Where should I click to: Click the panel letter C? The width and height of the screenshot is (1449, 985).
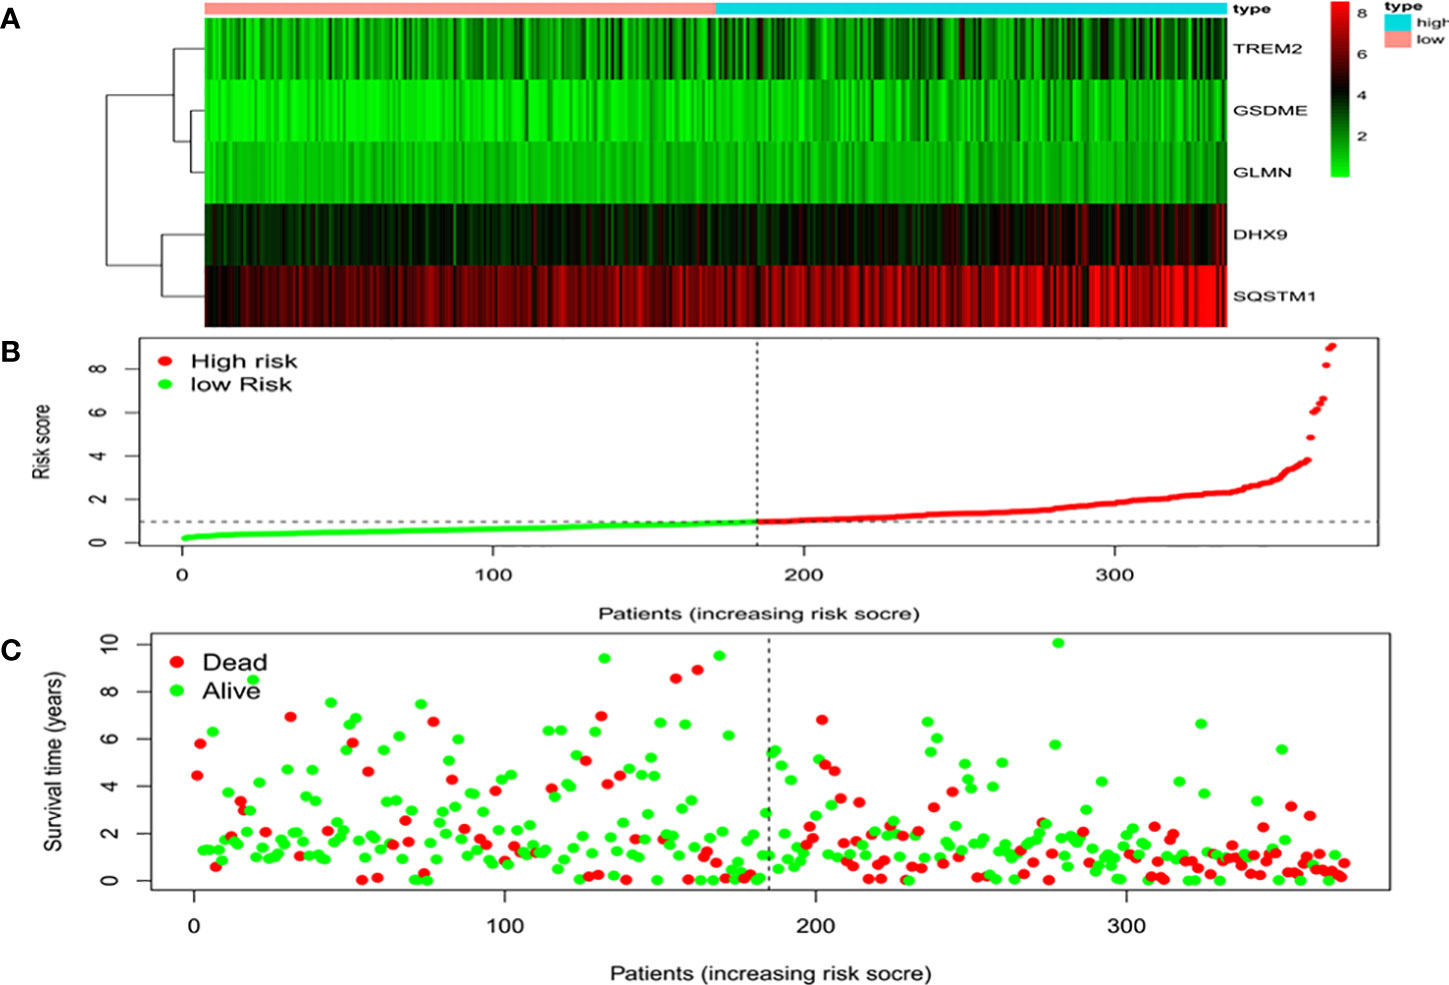10,651
